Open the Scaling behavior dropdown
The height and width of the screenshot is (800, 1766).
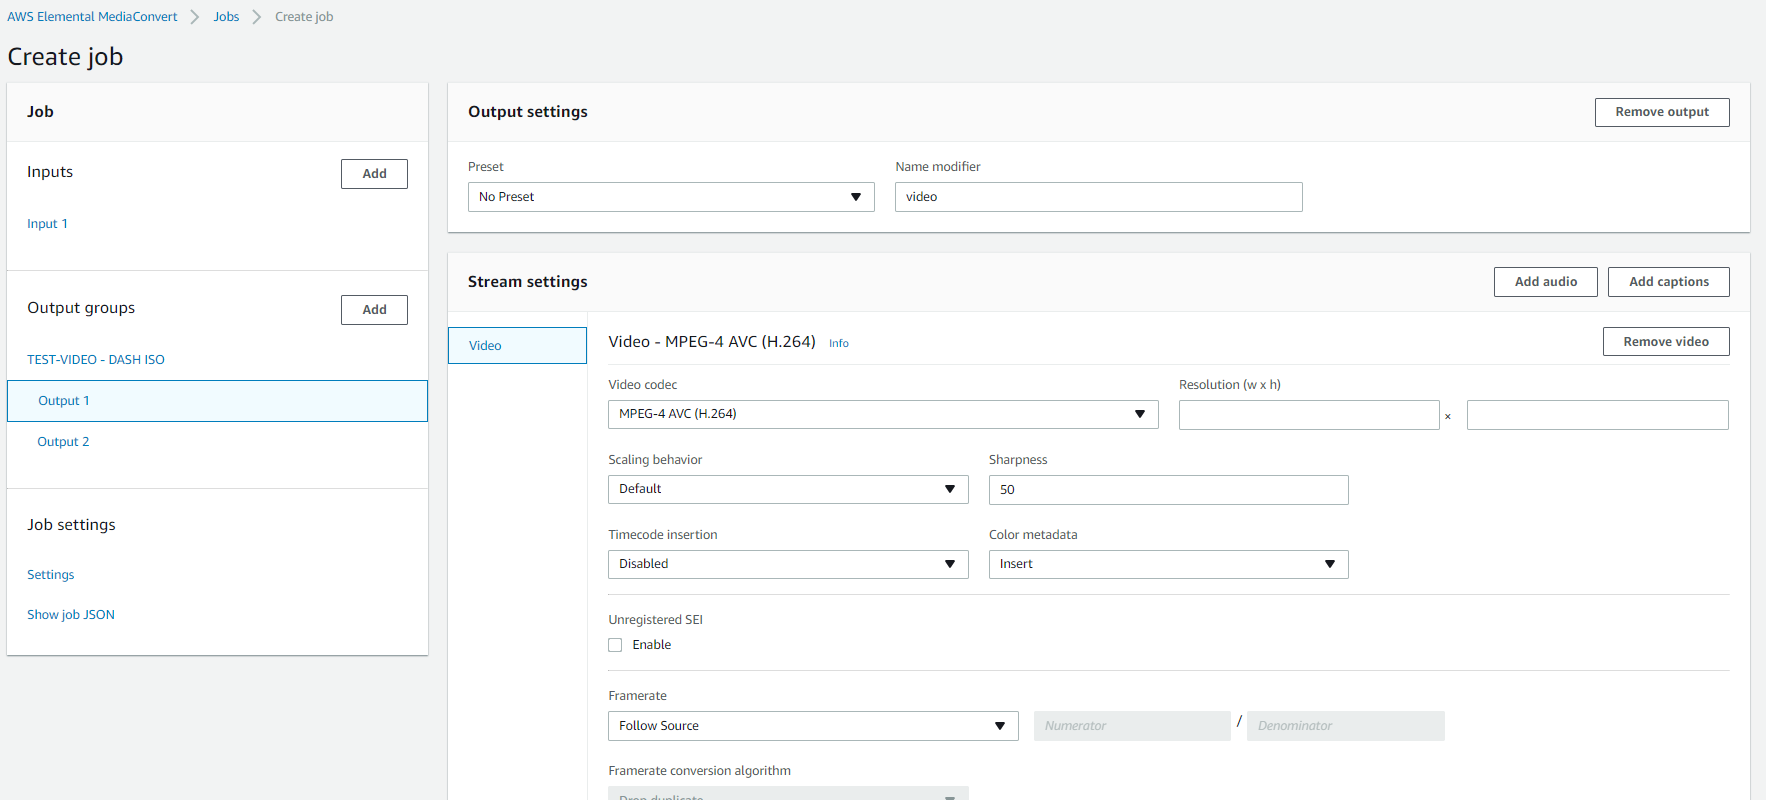pyautogui.click(x=787, y=489)
